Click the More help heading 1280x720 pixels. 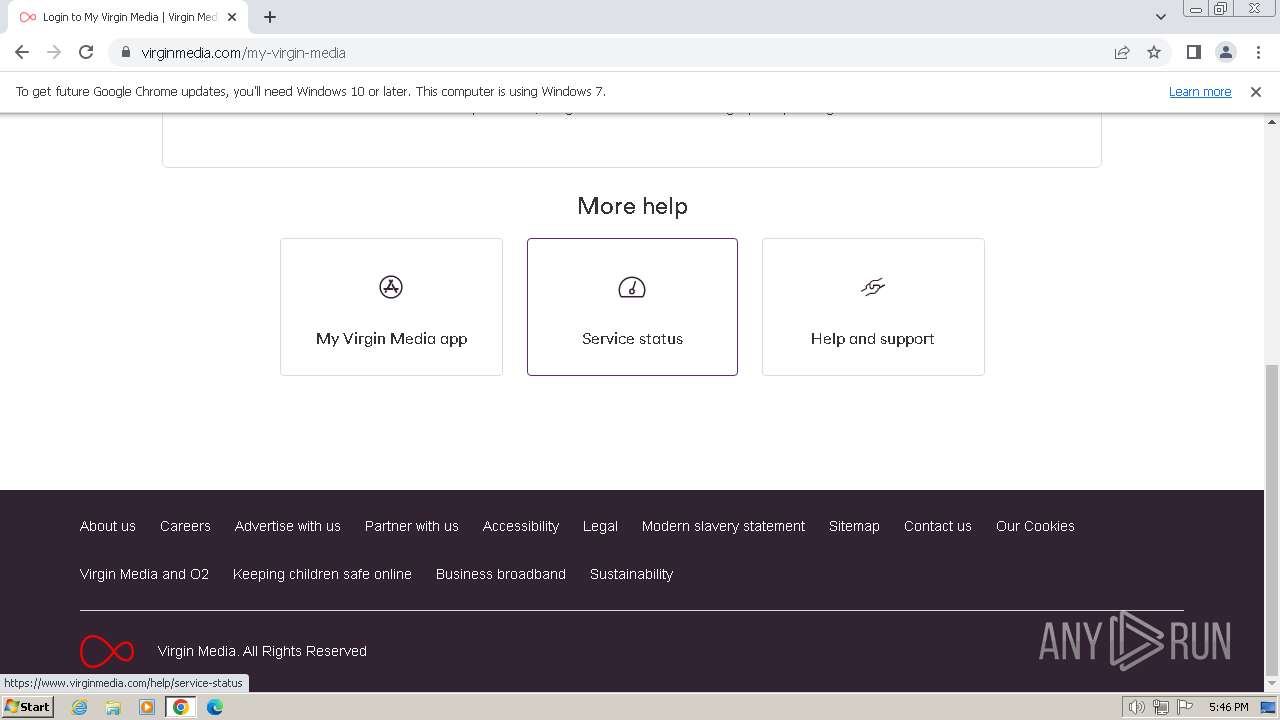pyautogui.click(x=632, y=206)
